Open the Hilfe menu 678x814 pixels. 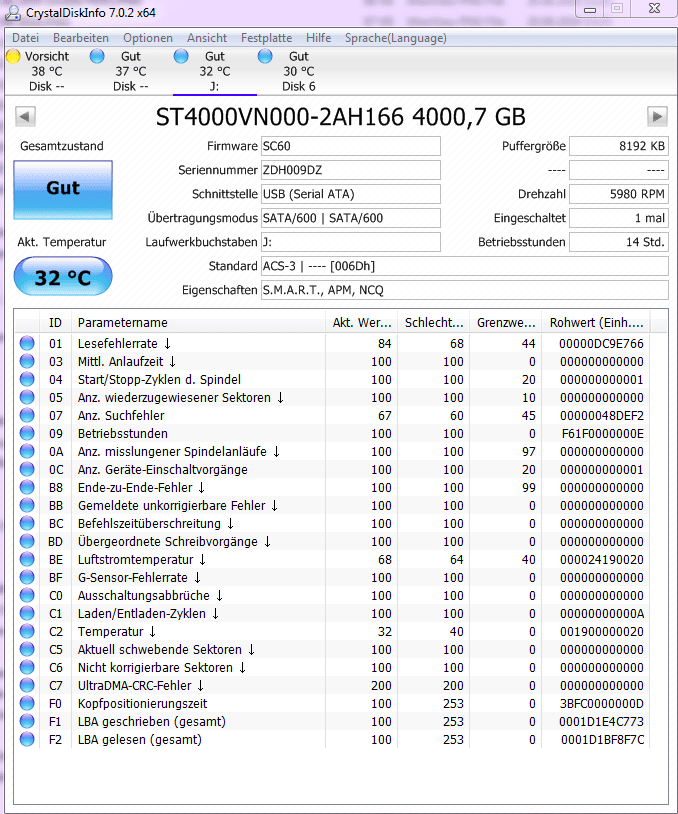click(x=319, y=38)
